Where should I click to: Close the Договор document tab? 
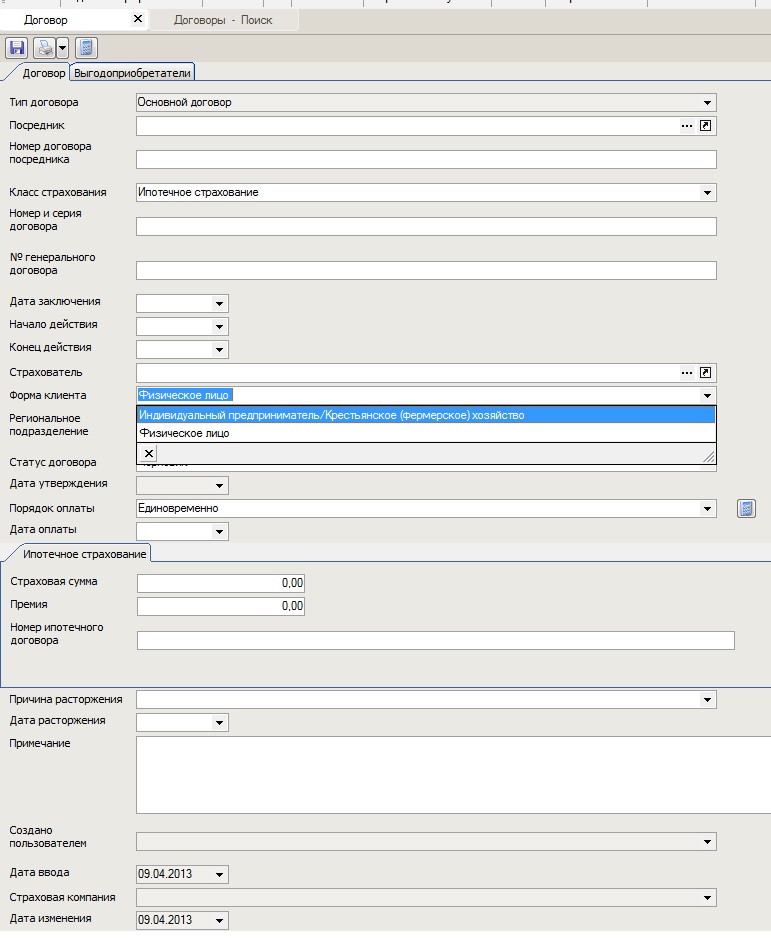coord(138,19)
